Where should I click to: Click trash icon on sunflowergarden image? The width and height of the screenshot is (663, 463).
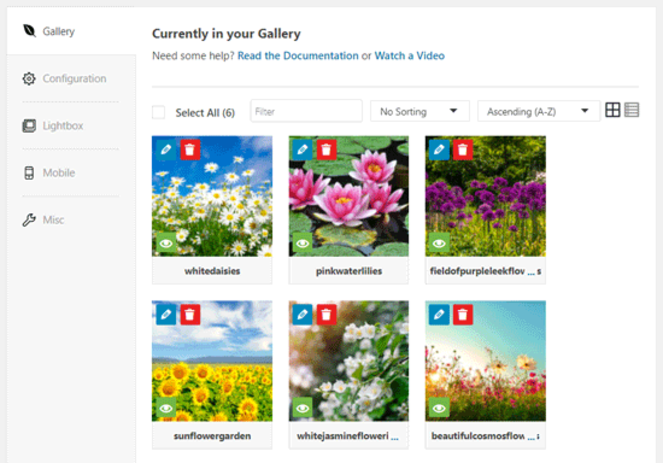coord(190,315)
